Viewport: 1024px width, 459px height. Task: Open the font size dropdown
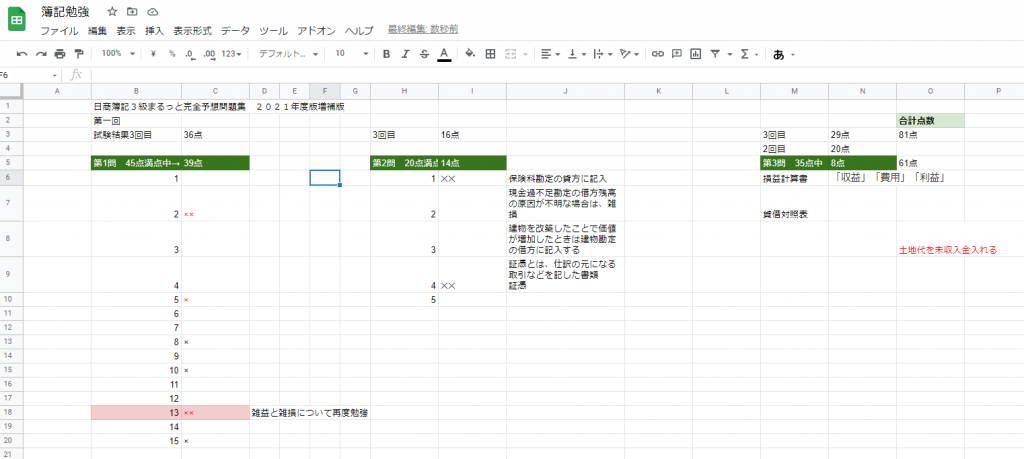coord(351,54)
